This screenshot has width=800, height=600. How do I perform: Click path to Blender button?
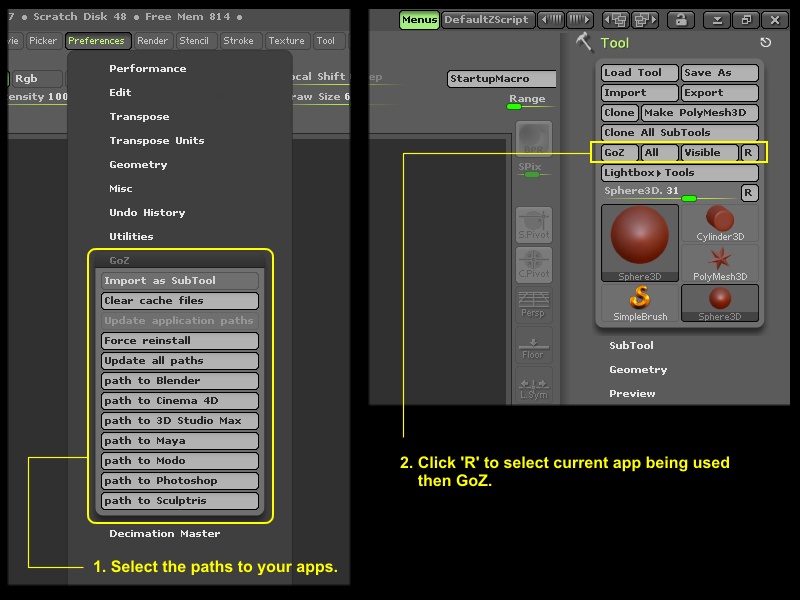[x=180, y=381]
